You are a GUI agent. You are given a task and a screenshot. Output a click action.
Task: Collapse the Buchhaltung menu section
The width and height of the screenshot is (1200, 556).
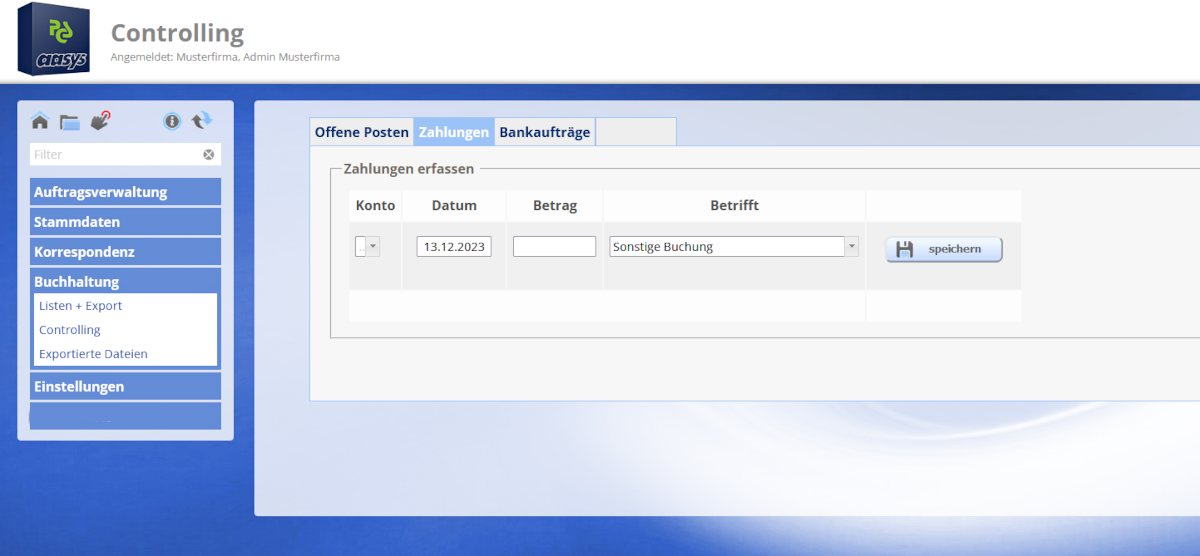[x=125, y=281]
